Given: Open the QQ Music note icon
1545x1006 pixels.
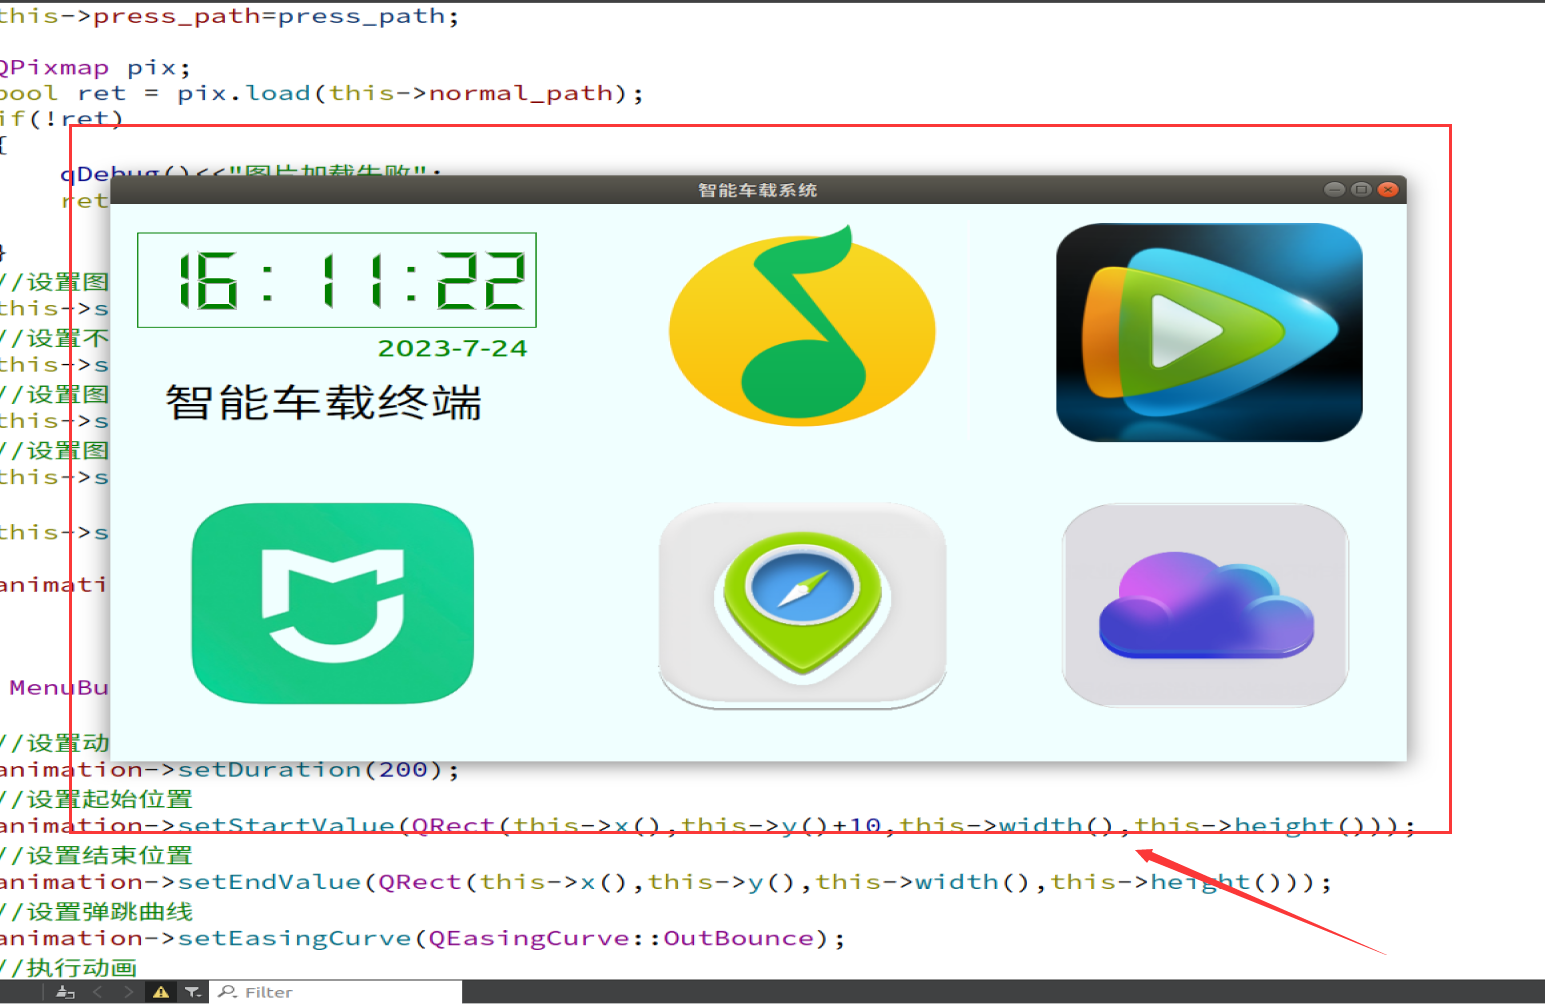Looking at the screenshot, I should [802, 325].
